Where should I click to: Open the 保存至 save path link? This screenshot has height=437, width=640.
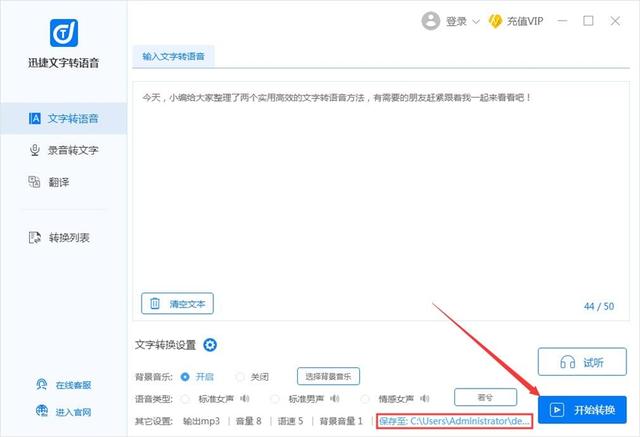point(454,421)
